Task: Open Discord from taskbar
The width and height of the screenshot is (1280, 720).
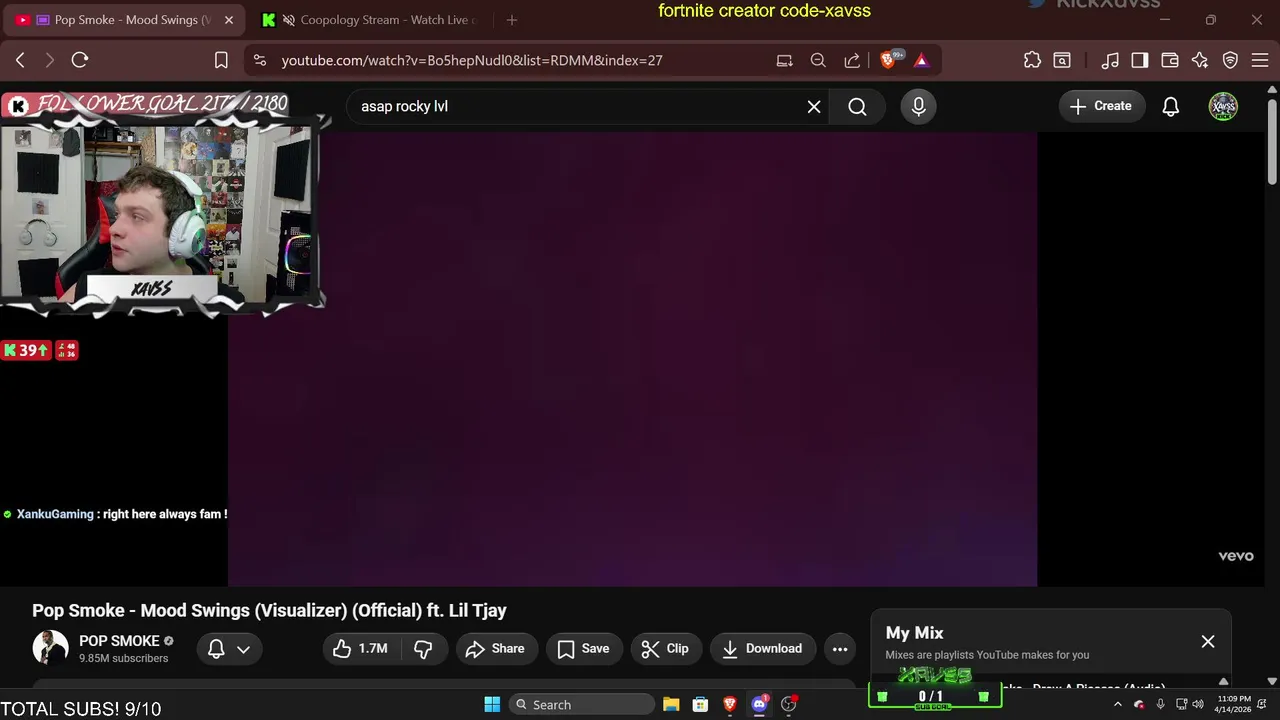Action: [x=759, y=704]
